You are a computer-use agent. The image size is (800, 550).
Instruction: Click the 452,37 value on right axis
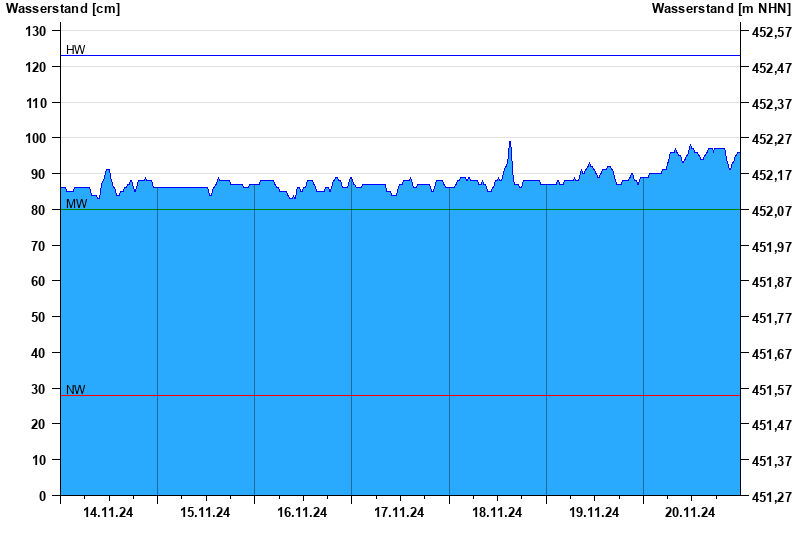(772, 104)
